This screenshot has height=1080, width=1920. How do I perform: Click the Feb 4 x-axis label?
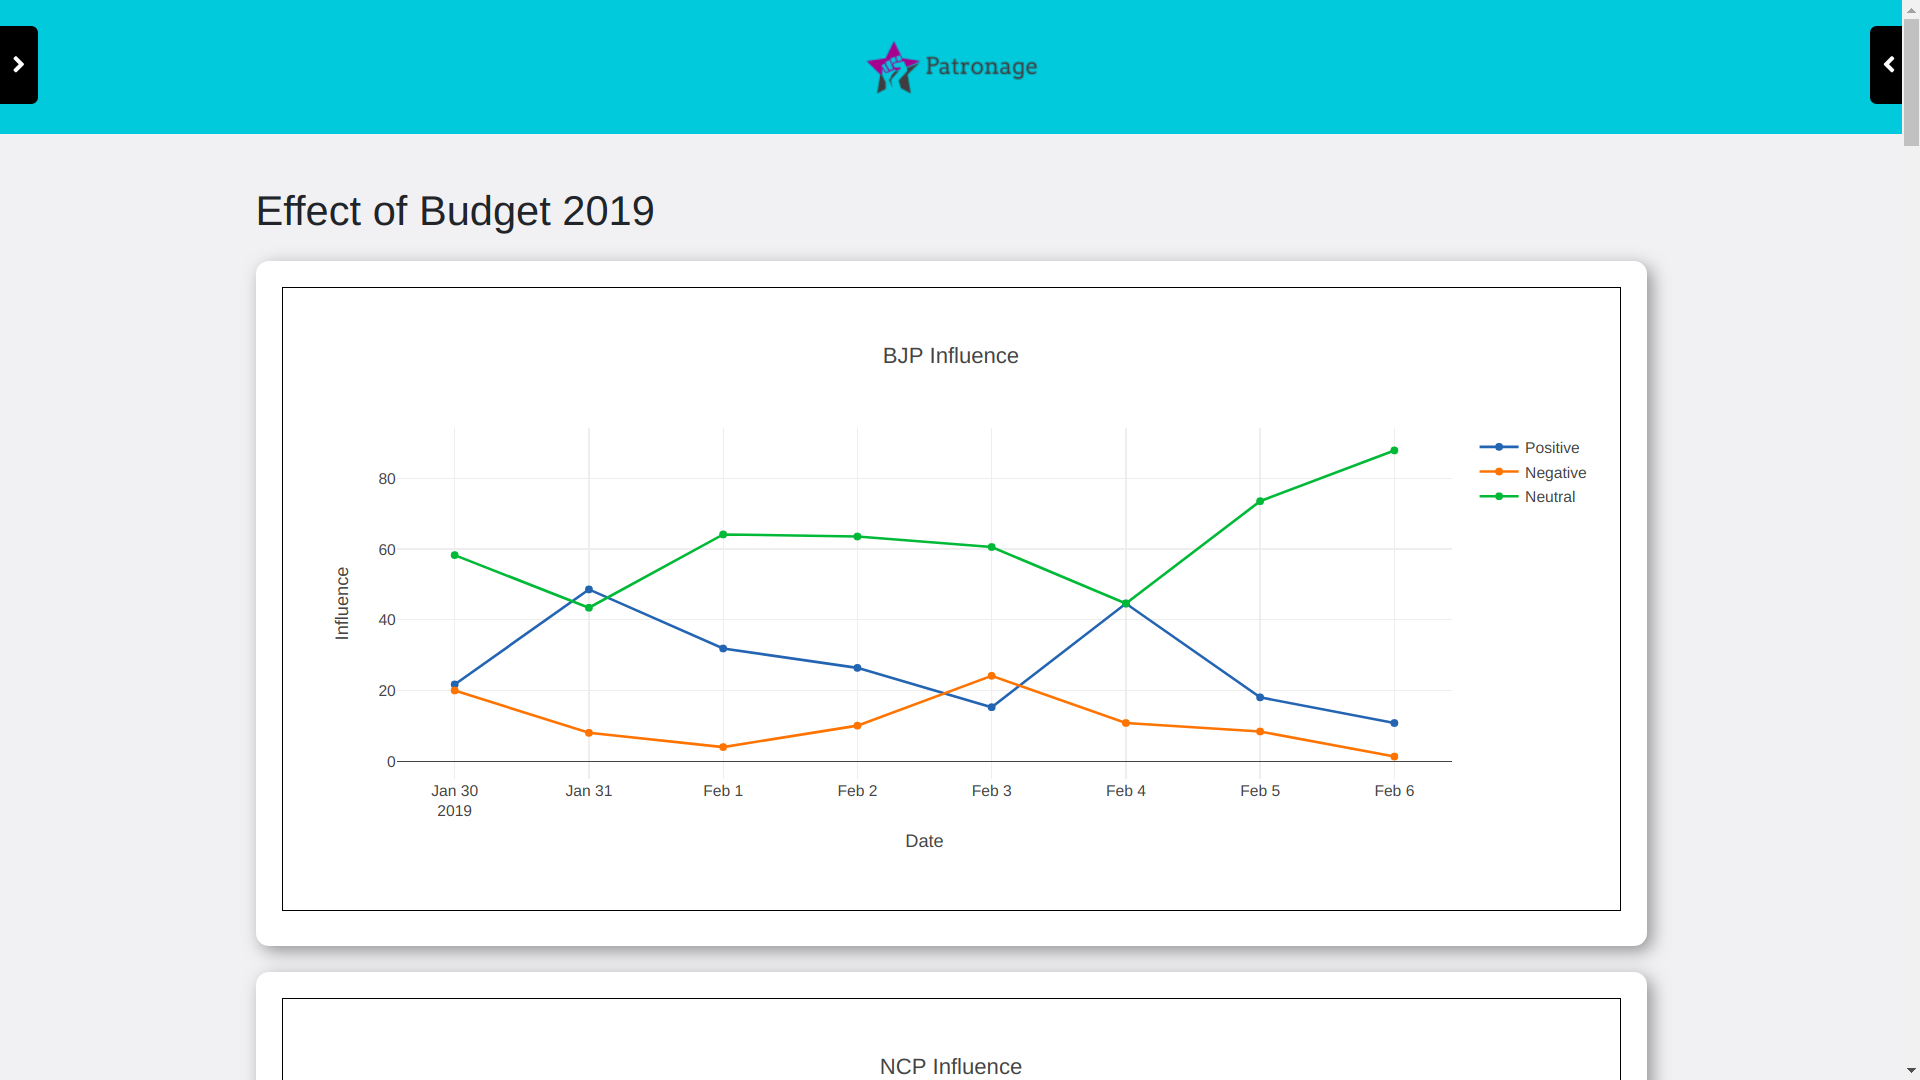[x=1126, y=791]
